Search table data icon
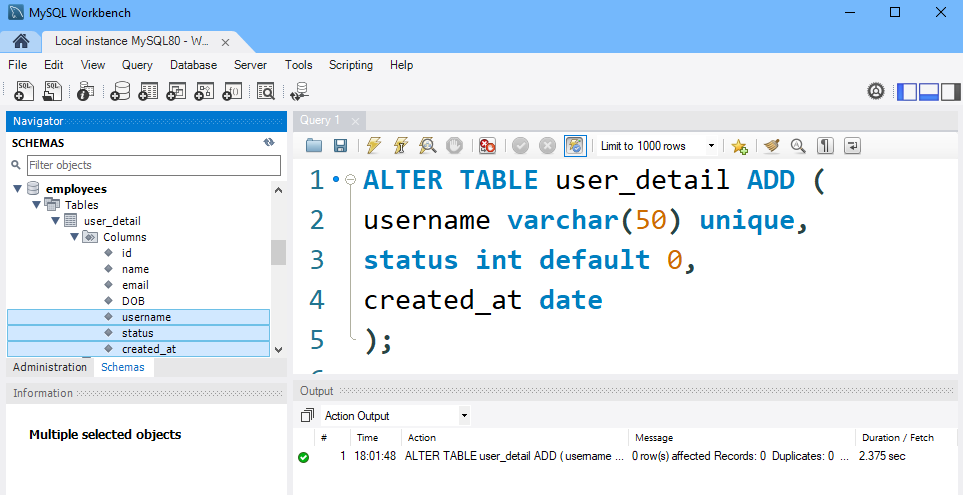The height and width of the screenshot is (495, 963). pyautogui.click(x=266, y=91)
